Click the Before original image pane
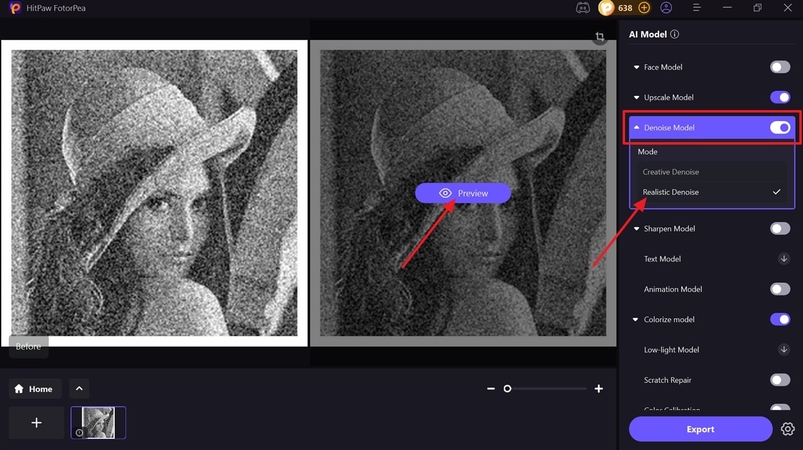The image size is (803, 450). pyautogui.click(x=154, y=193)
